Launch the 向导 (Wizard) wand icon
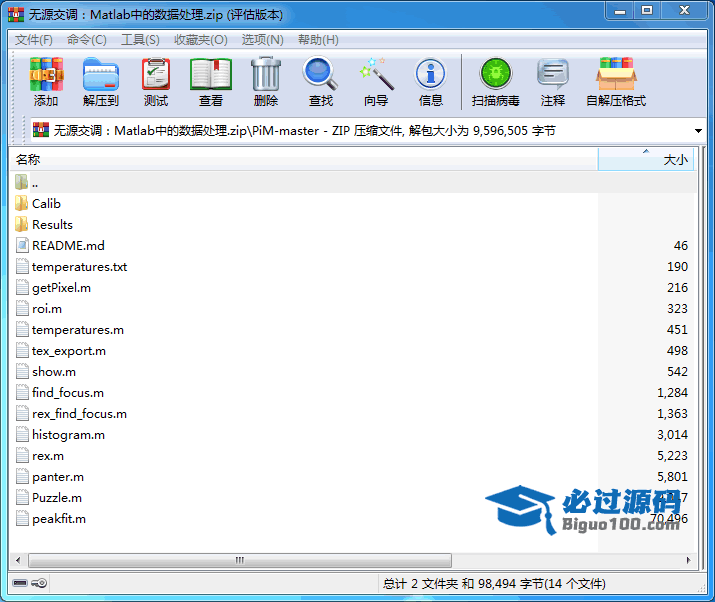The height and width of the screenshot is (602, 715). (377, 74)
